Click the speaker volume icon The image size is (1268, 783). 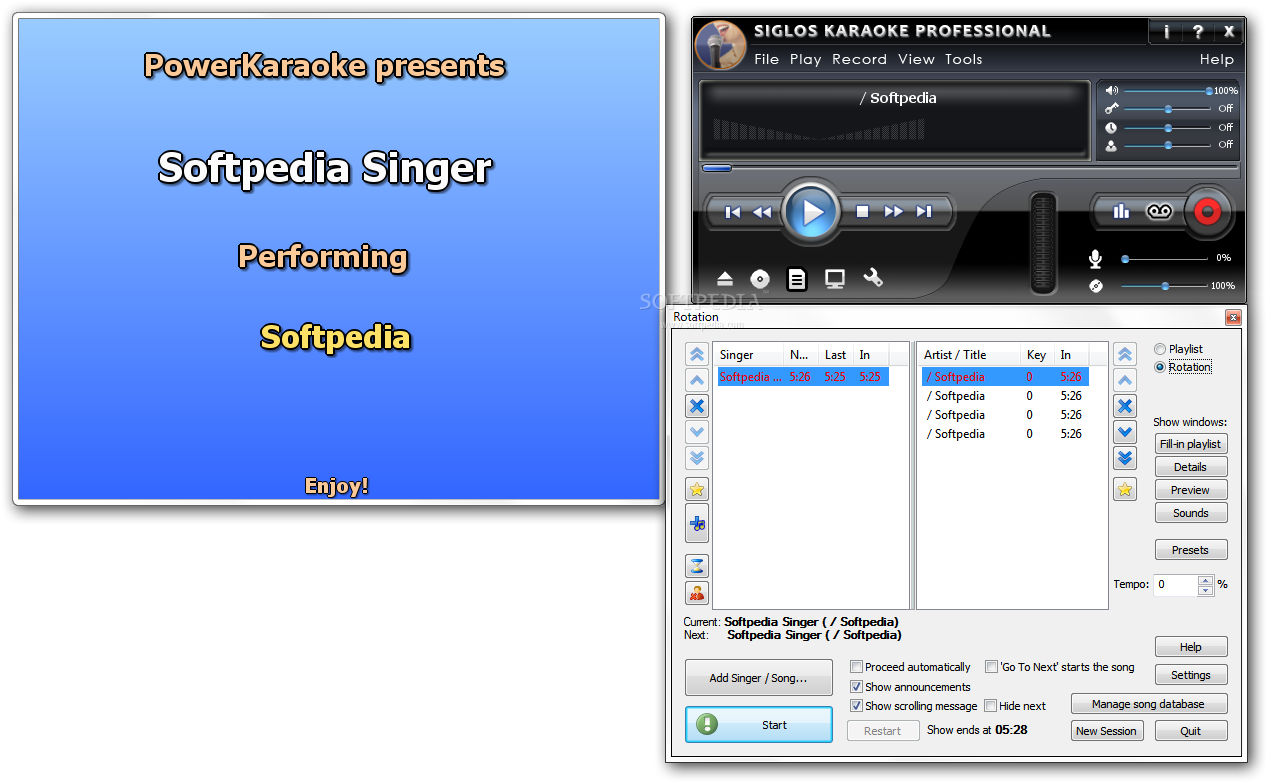pos(1111,90)
